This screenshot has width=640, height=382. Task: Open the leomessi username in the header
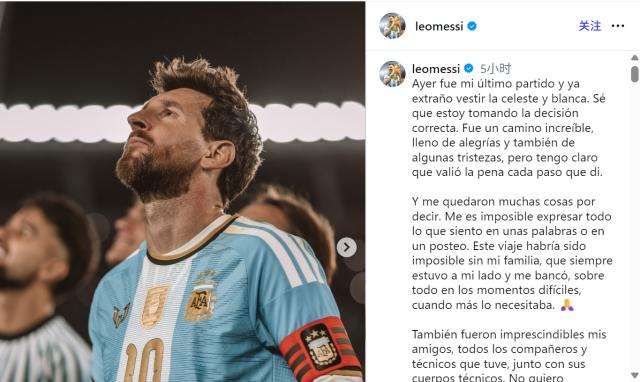(x=439, y=26)
